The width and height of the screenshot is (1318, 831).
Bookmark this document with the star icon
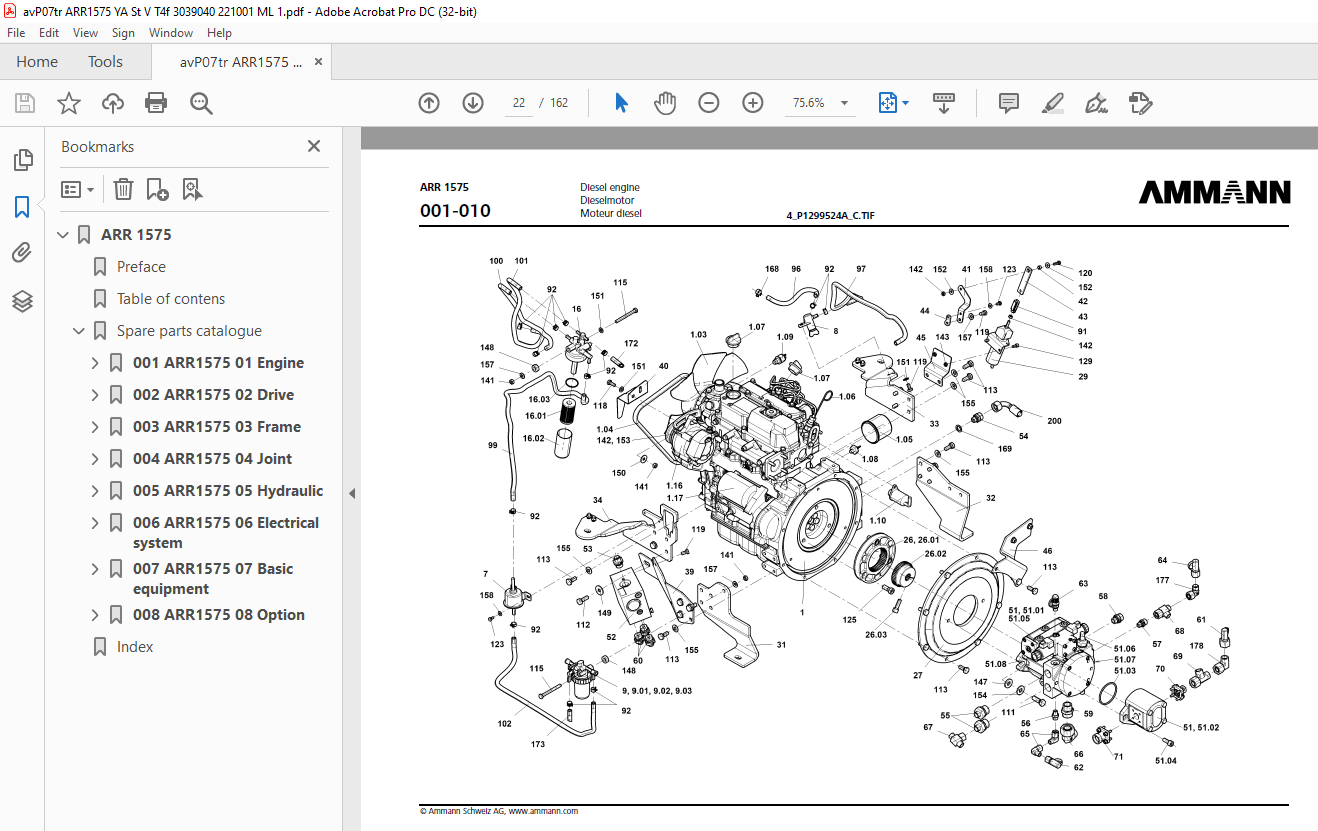68,103
